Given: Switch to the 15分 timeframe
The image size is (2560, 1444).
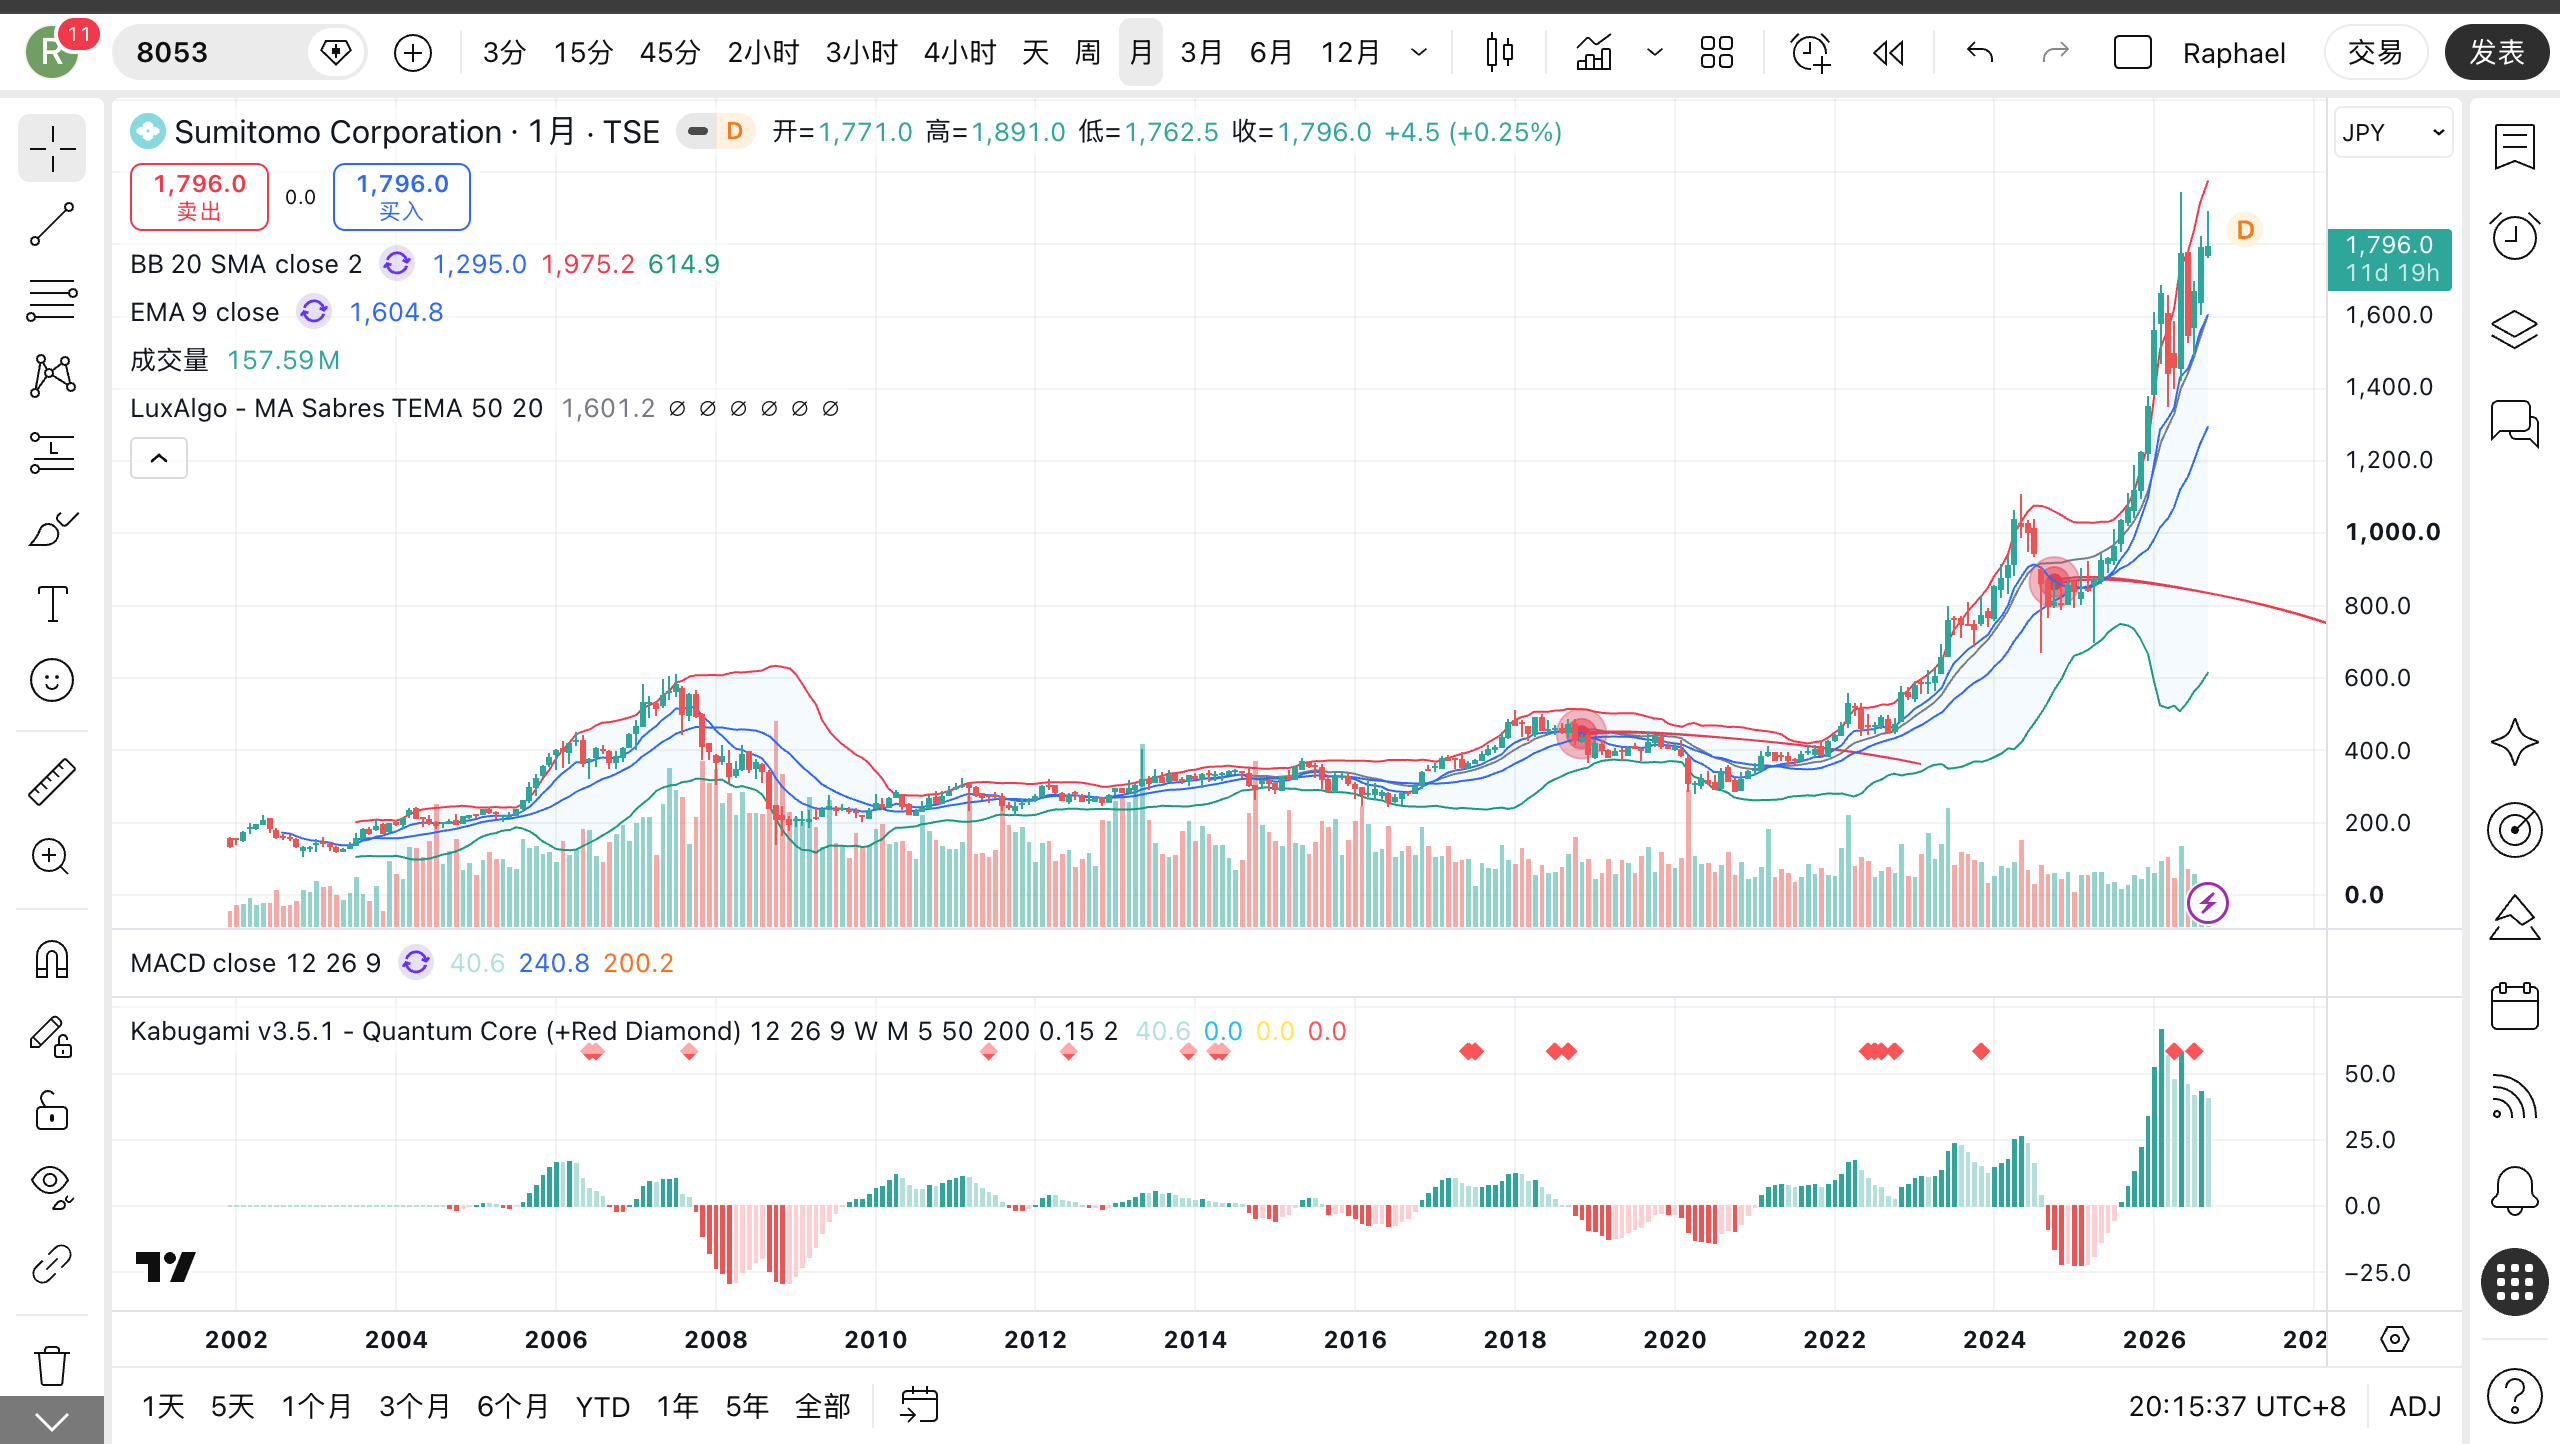Looking at the screenshot, I should point(583,52).
